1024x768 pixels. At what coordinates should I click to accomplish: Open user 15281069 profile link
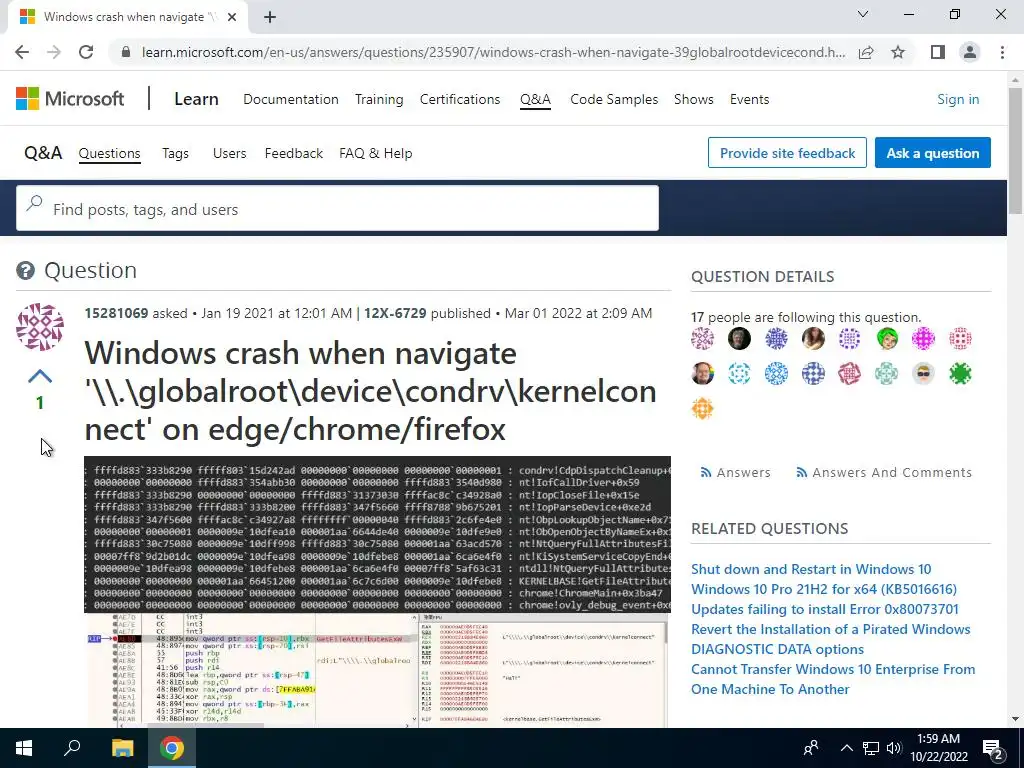(x=116, y=313)
